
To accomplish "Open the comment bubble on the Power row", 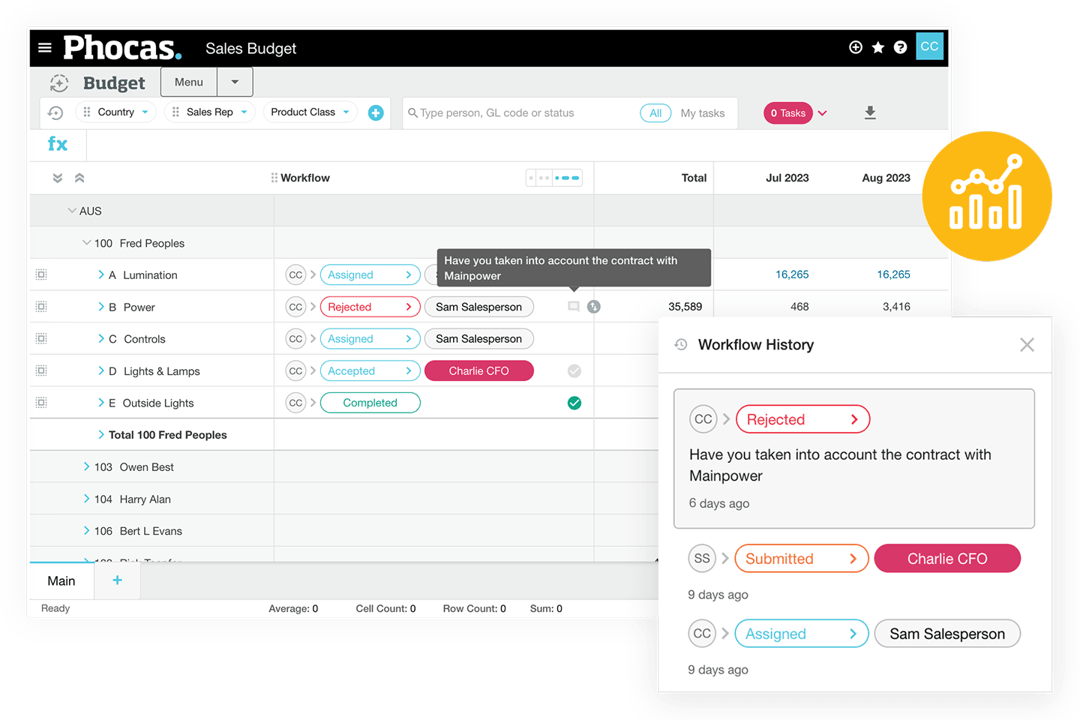I will pos(573,306).
